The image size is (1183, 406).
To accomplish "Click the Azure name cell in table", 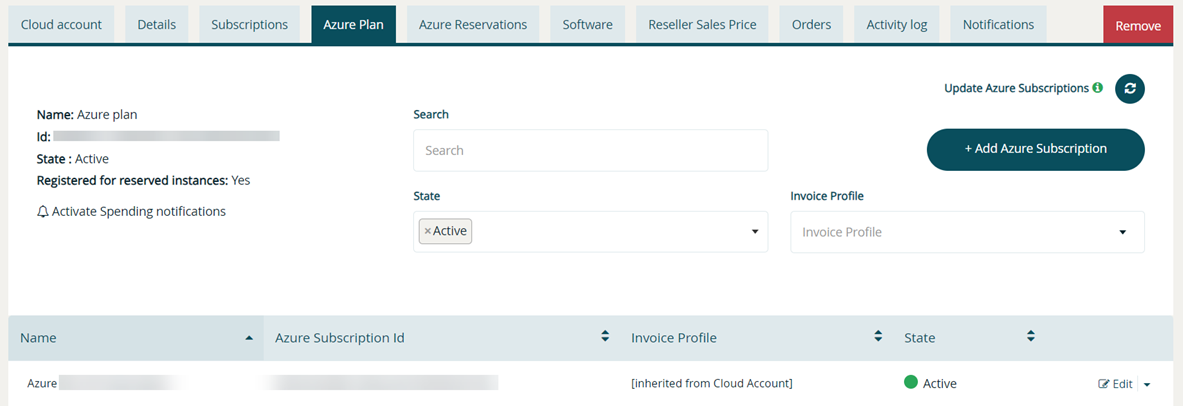I will click(42, 383).
